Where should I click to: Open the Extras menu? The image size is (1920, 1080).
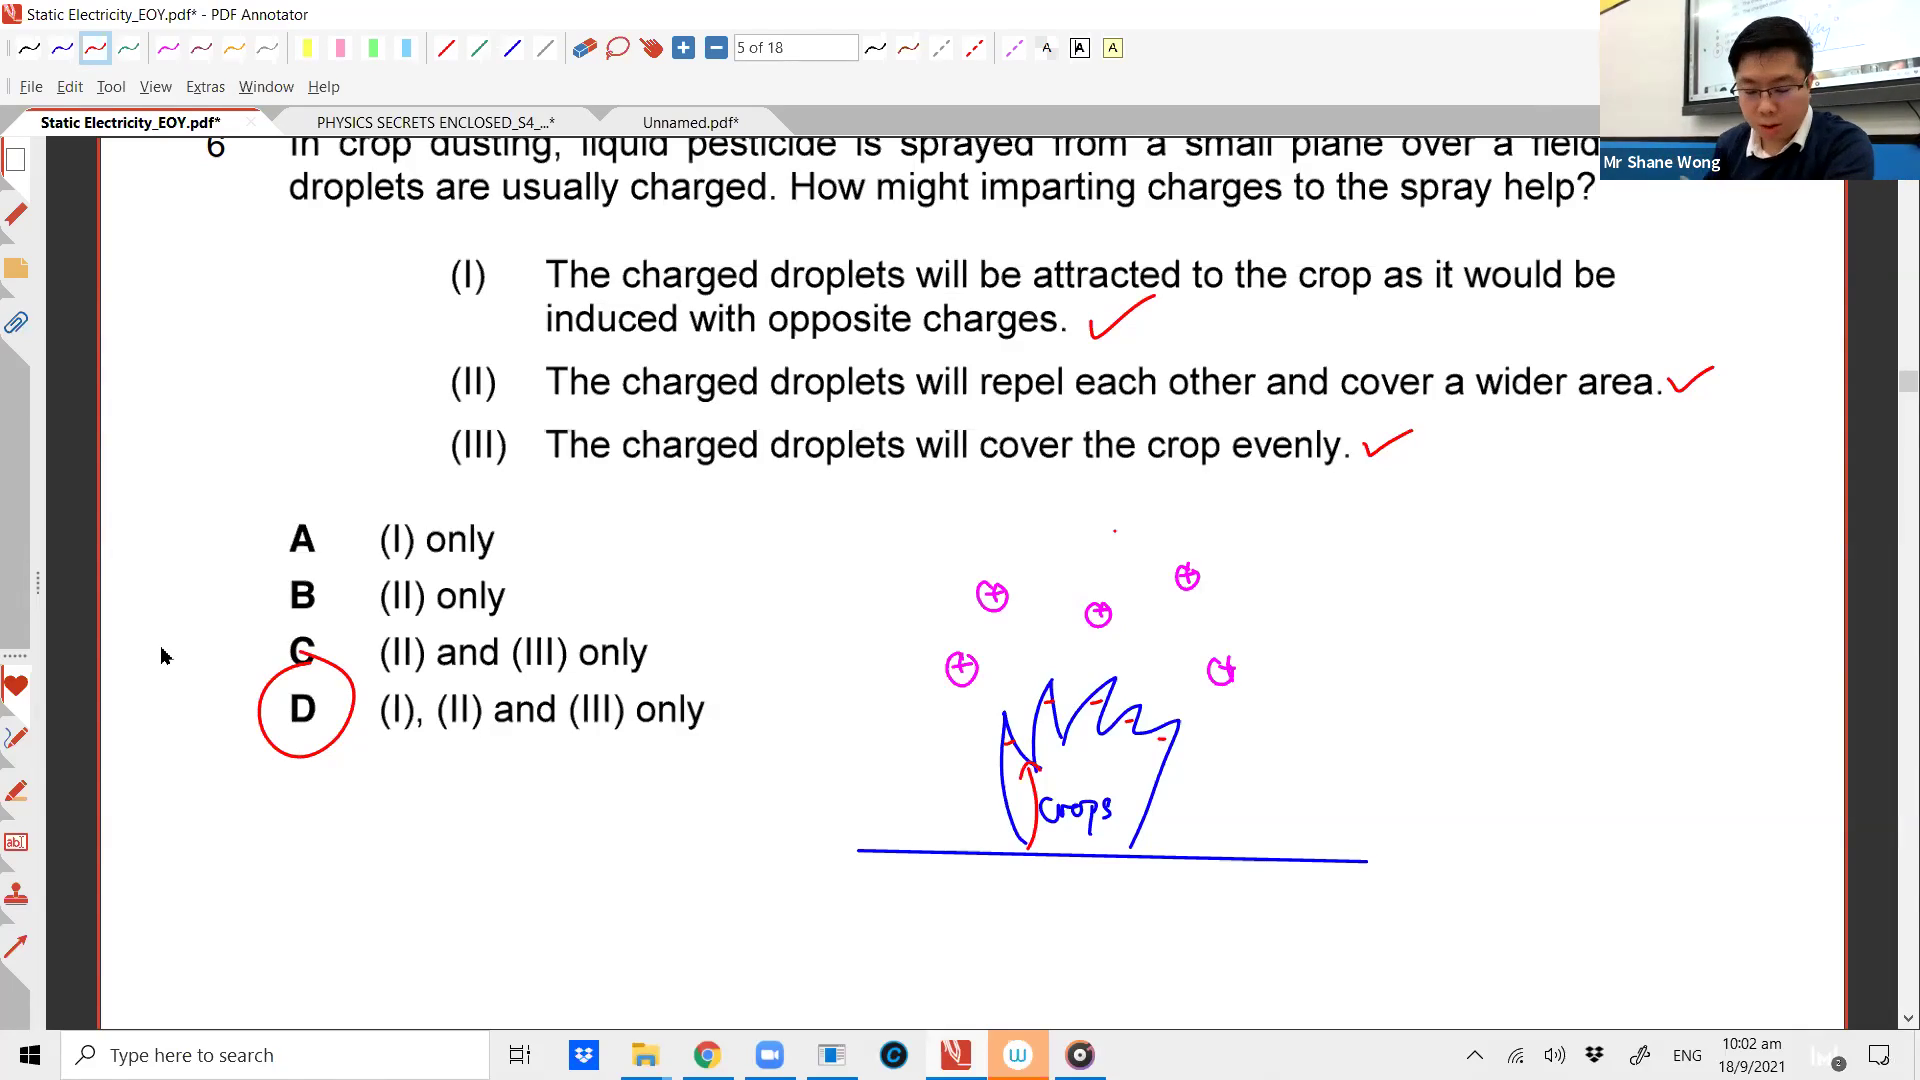[205, 87]
